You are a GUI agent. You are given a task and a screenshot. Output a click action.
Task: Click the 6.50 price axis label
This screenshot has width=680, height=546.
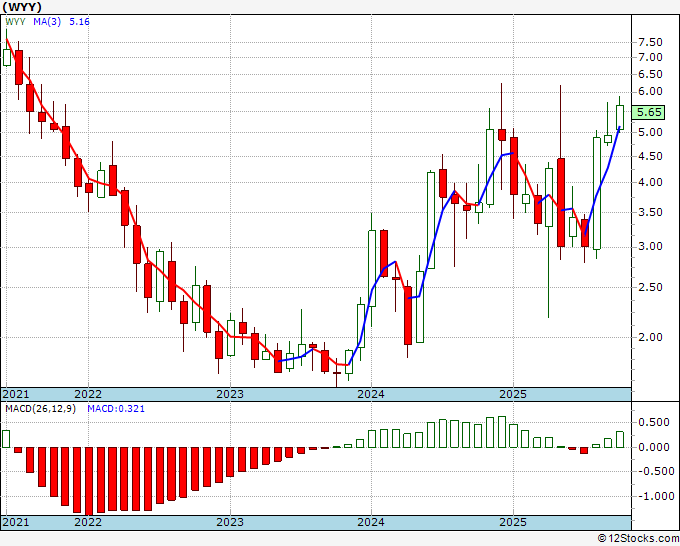click(x=650, y=74)
